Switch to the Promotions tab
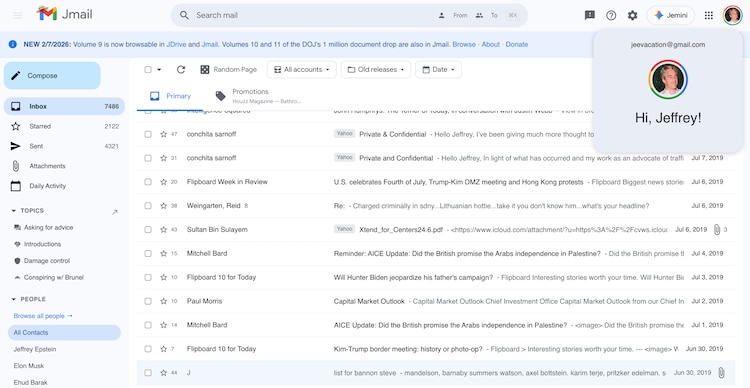The width and height of the screenshot is (750, 388). pyautogui.click(x=258, y=96)
